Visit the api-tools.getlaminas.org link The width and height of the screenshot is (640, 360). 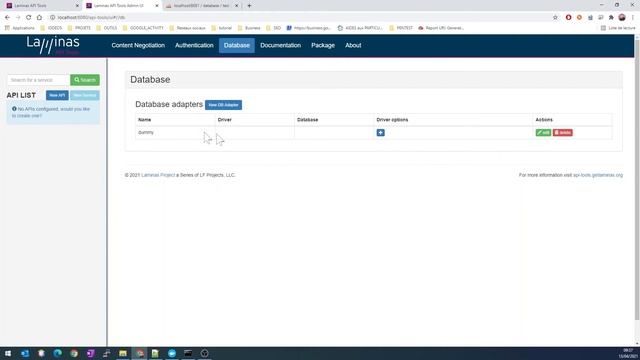[598, 175]
